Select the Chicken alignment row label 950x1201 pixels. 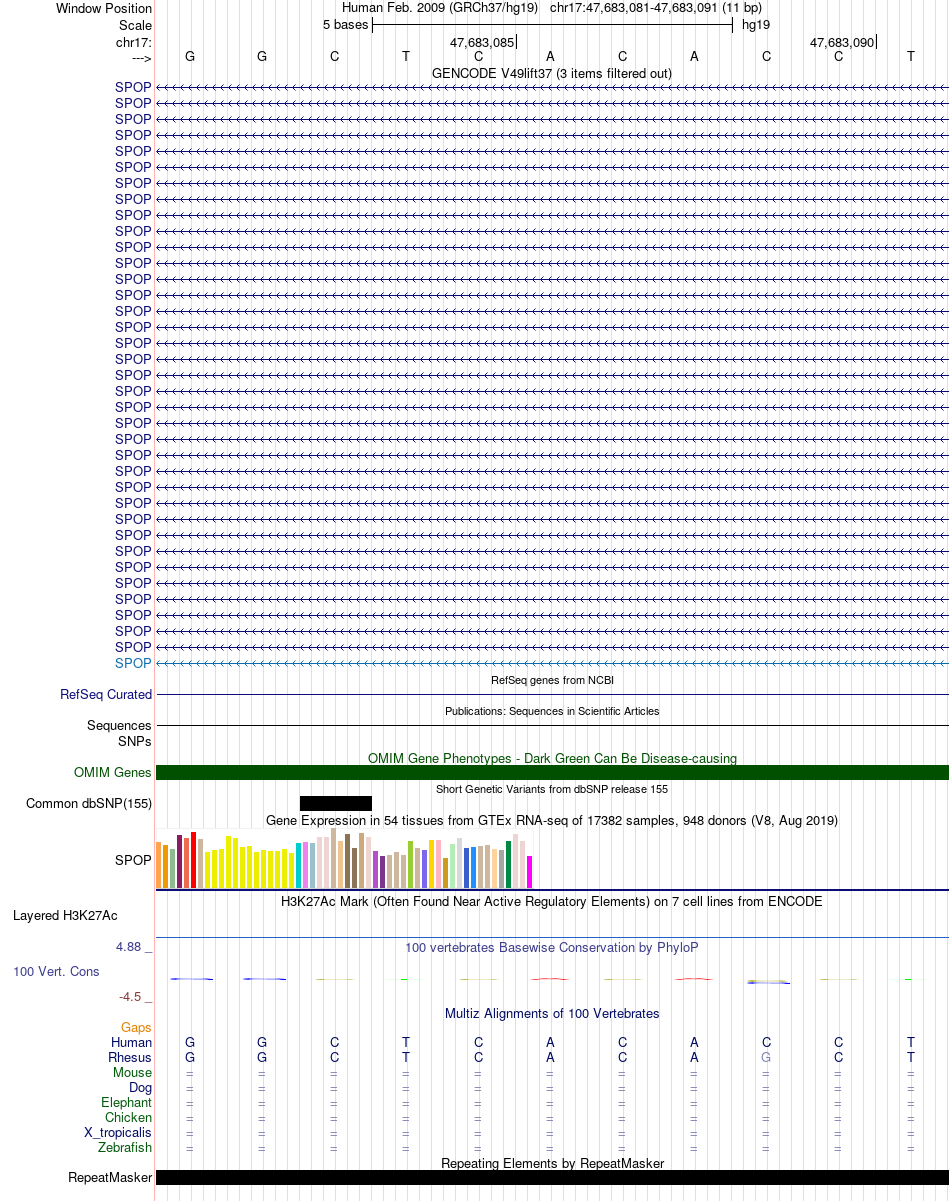pos(129,1117)
